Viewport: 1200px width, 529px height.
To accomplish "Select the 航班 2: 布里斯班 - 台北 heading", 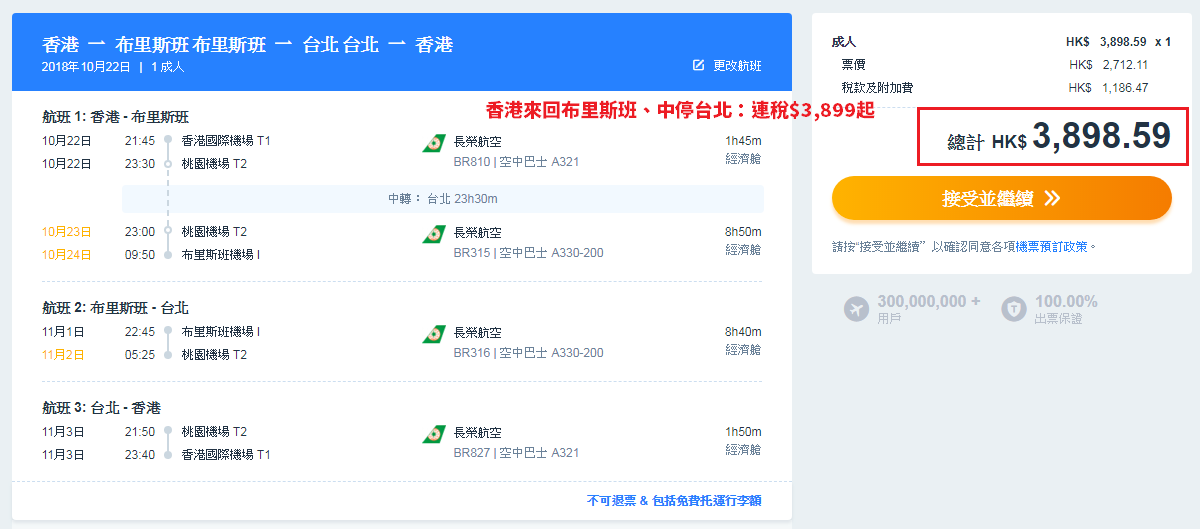I will tap(115, 308).
